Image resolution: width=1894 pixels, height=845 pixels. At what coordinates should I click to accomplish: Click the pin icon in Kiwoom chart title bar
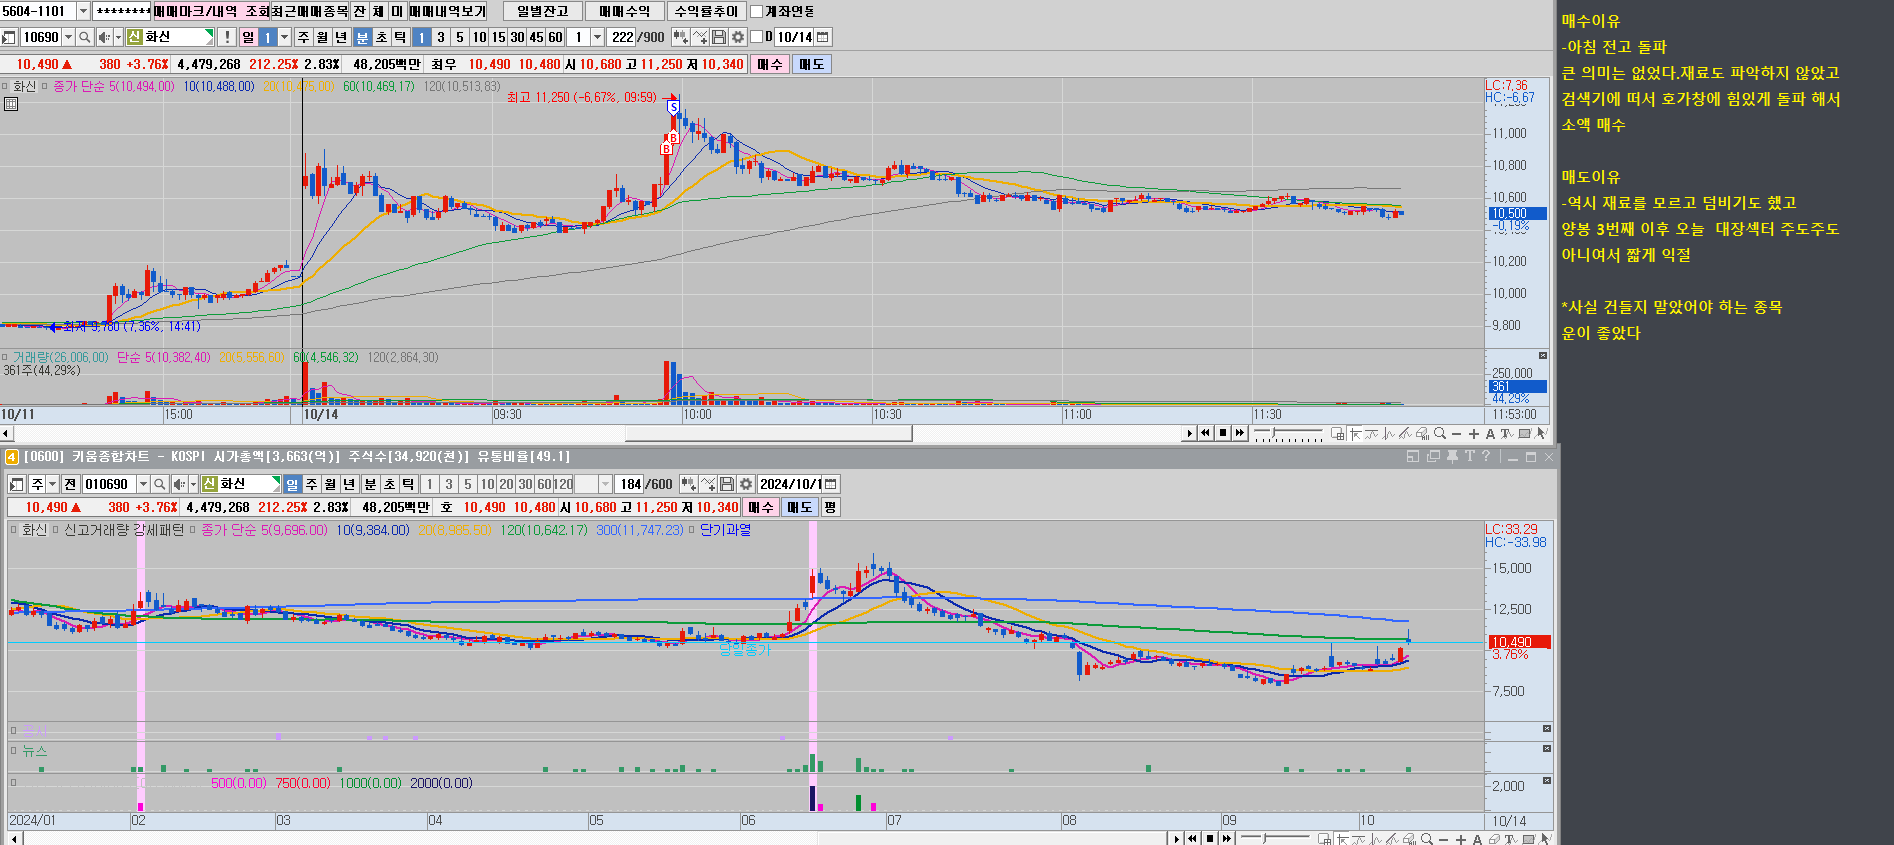tap(1452, 456)
